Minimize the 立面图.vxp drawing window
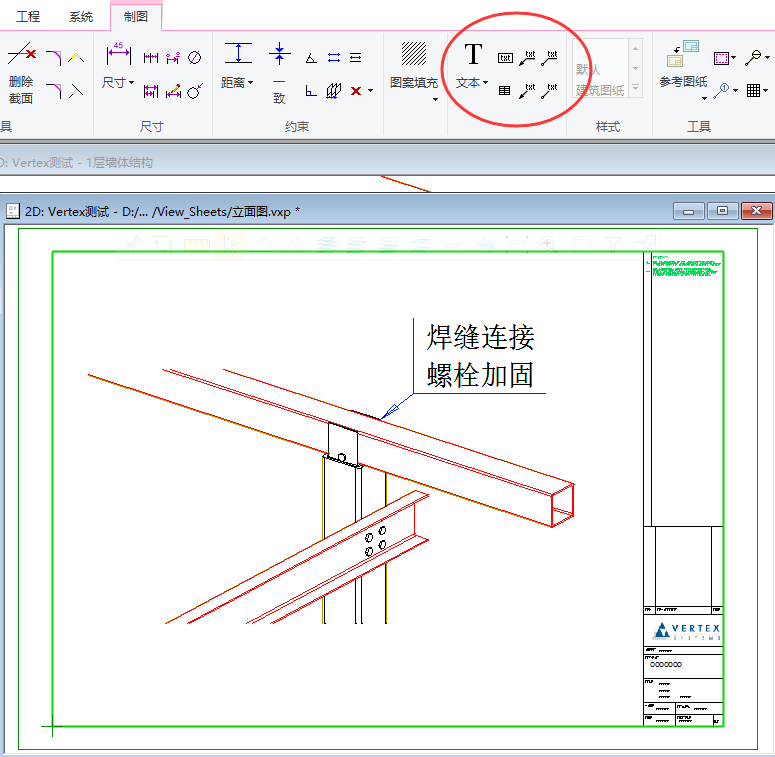 pos(689,211)
